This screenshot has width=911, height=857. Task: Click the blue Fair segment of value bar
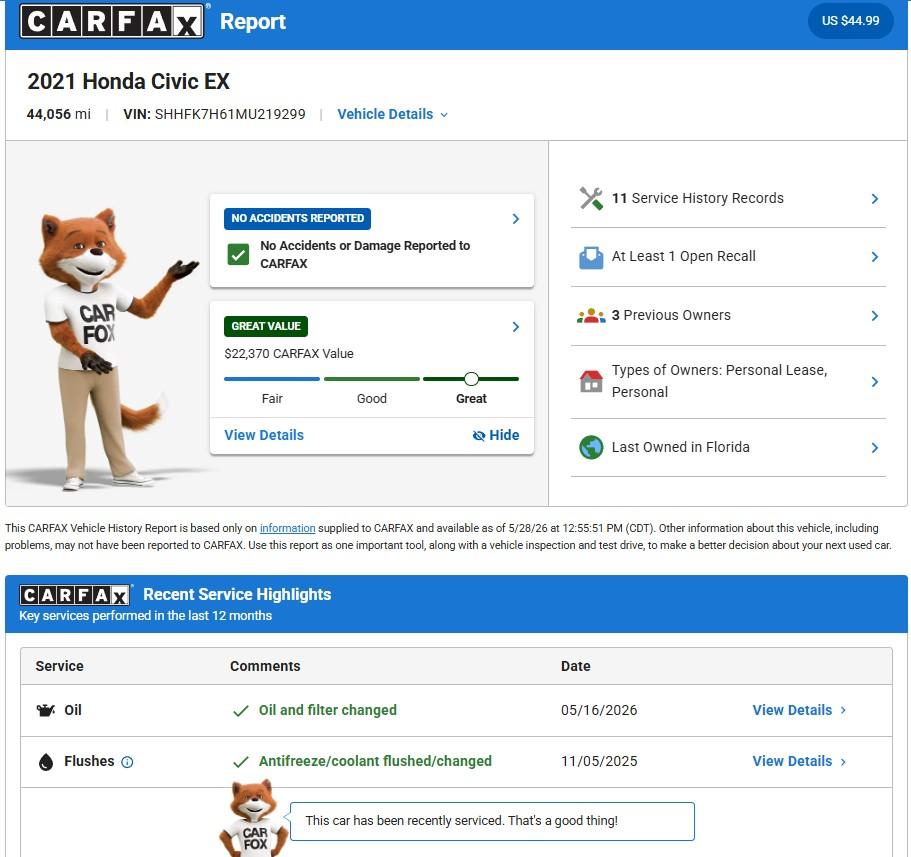[x=272, y=379]
